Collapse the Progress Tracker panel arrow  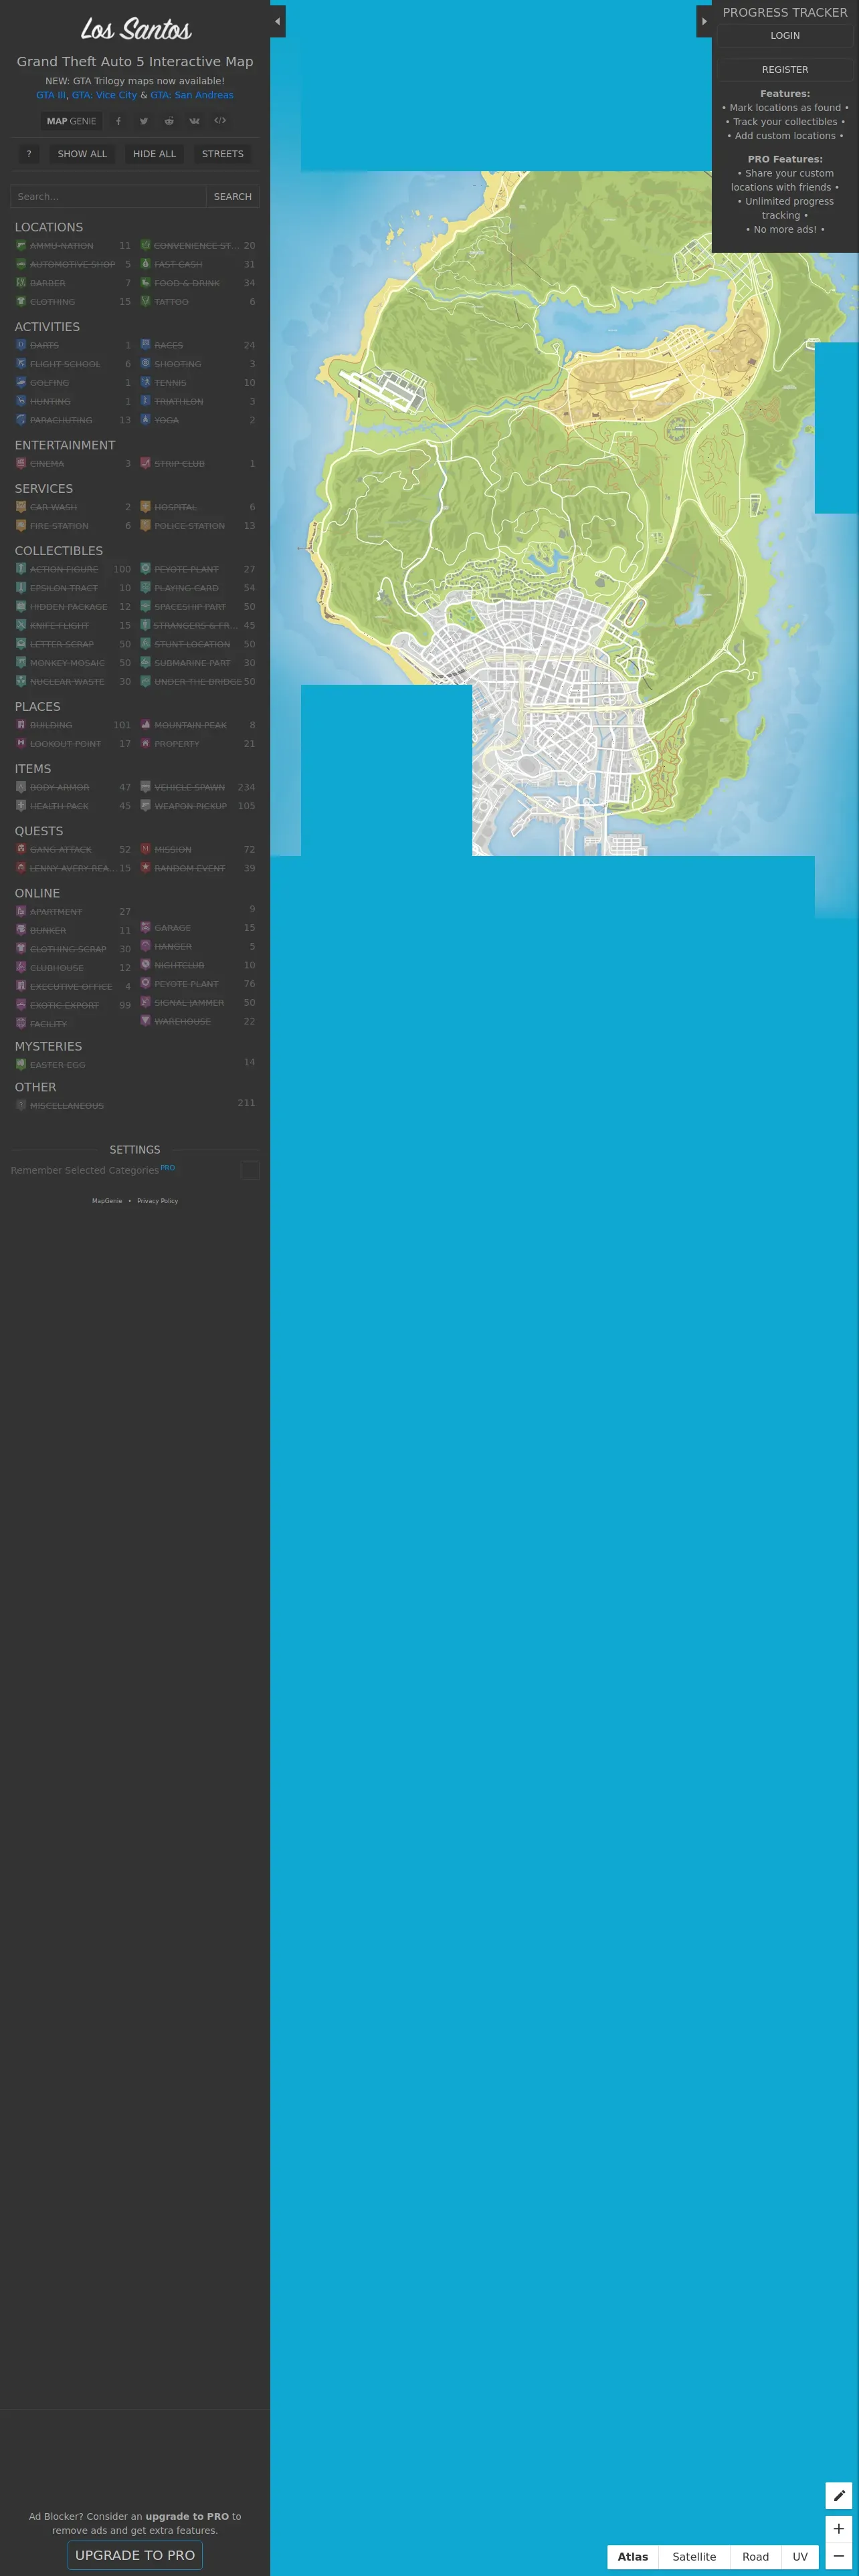pos(704,21)
